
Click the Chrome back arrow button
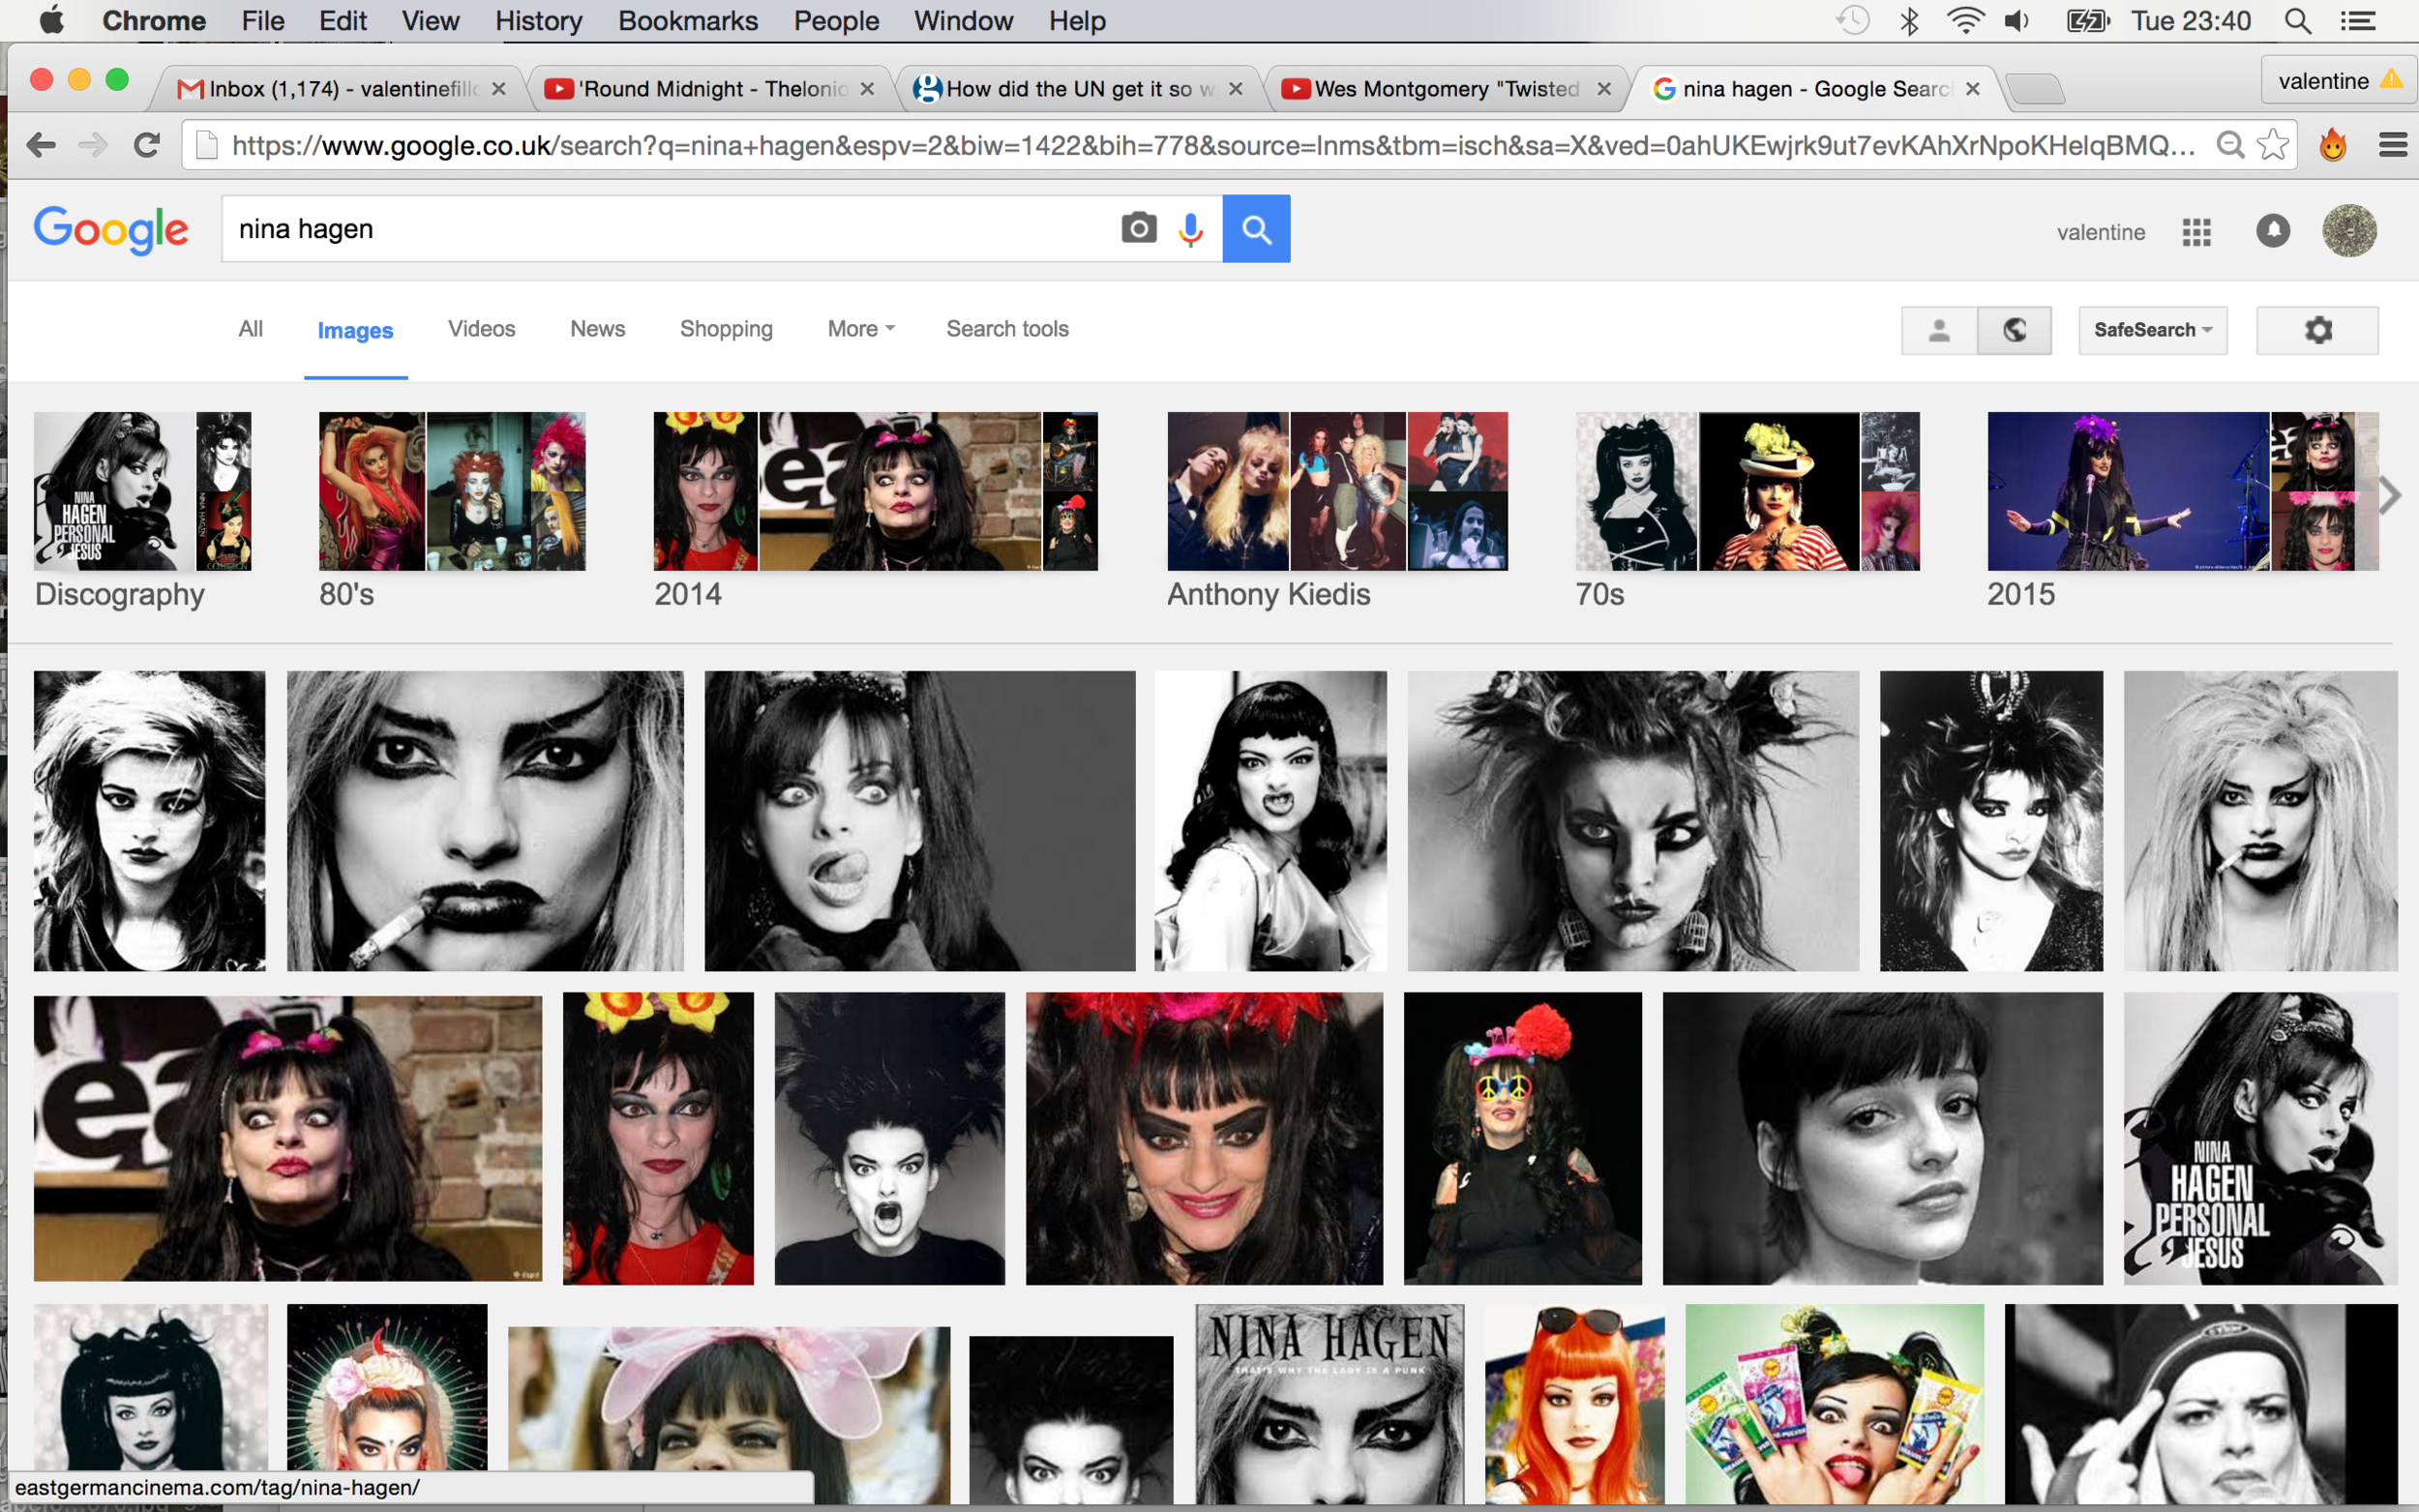coord(41,146)
